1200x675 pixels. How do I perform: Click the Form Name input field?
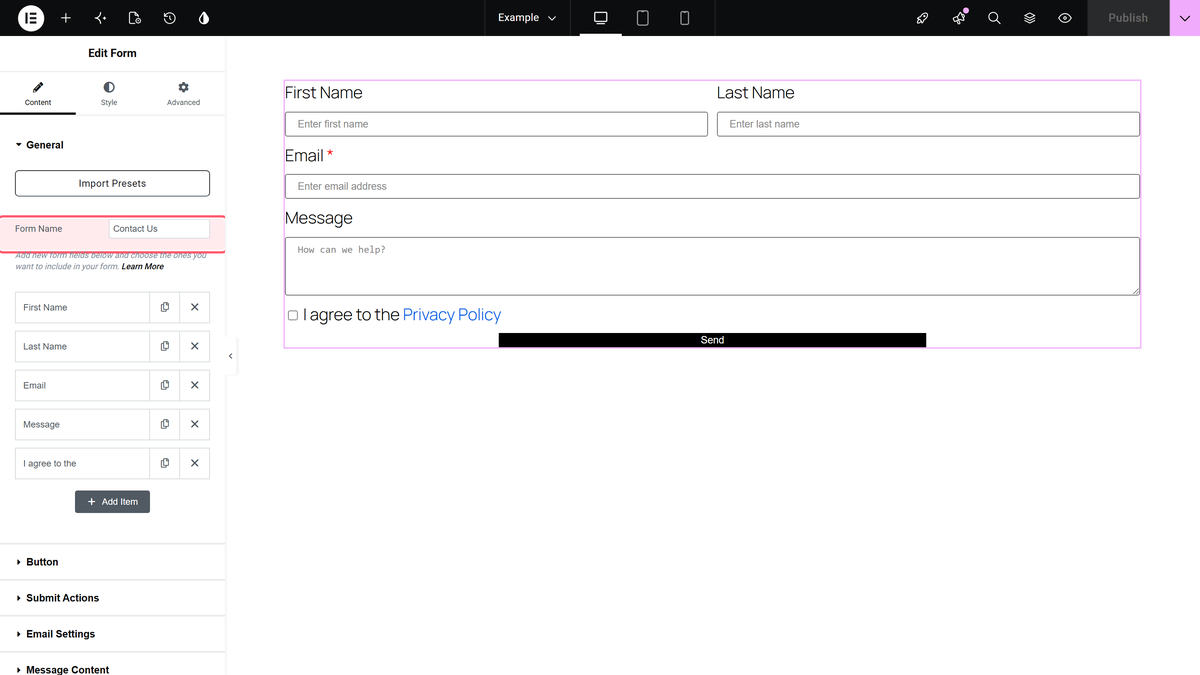(159, 229)
